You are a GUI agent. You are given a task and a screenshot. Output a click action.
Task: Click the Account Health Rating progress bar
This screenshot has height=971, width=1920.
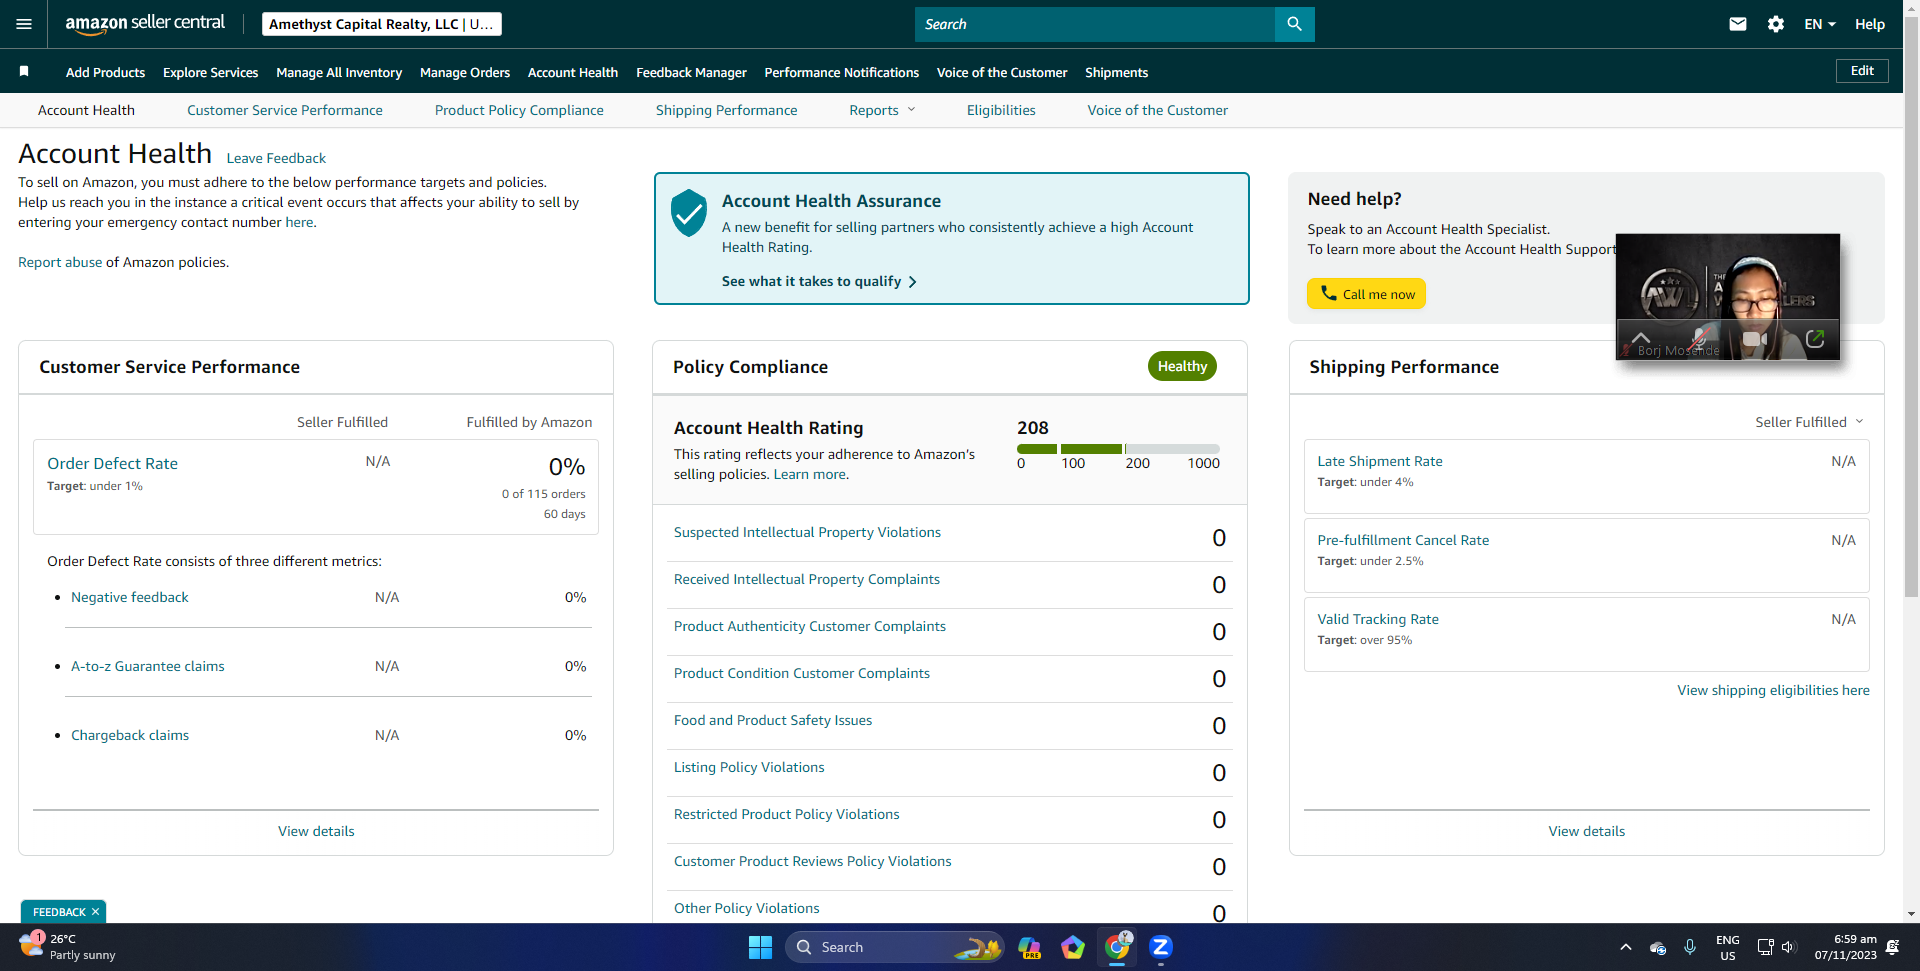tap(1118, 449)
